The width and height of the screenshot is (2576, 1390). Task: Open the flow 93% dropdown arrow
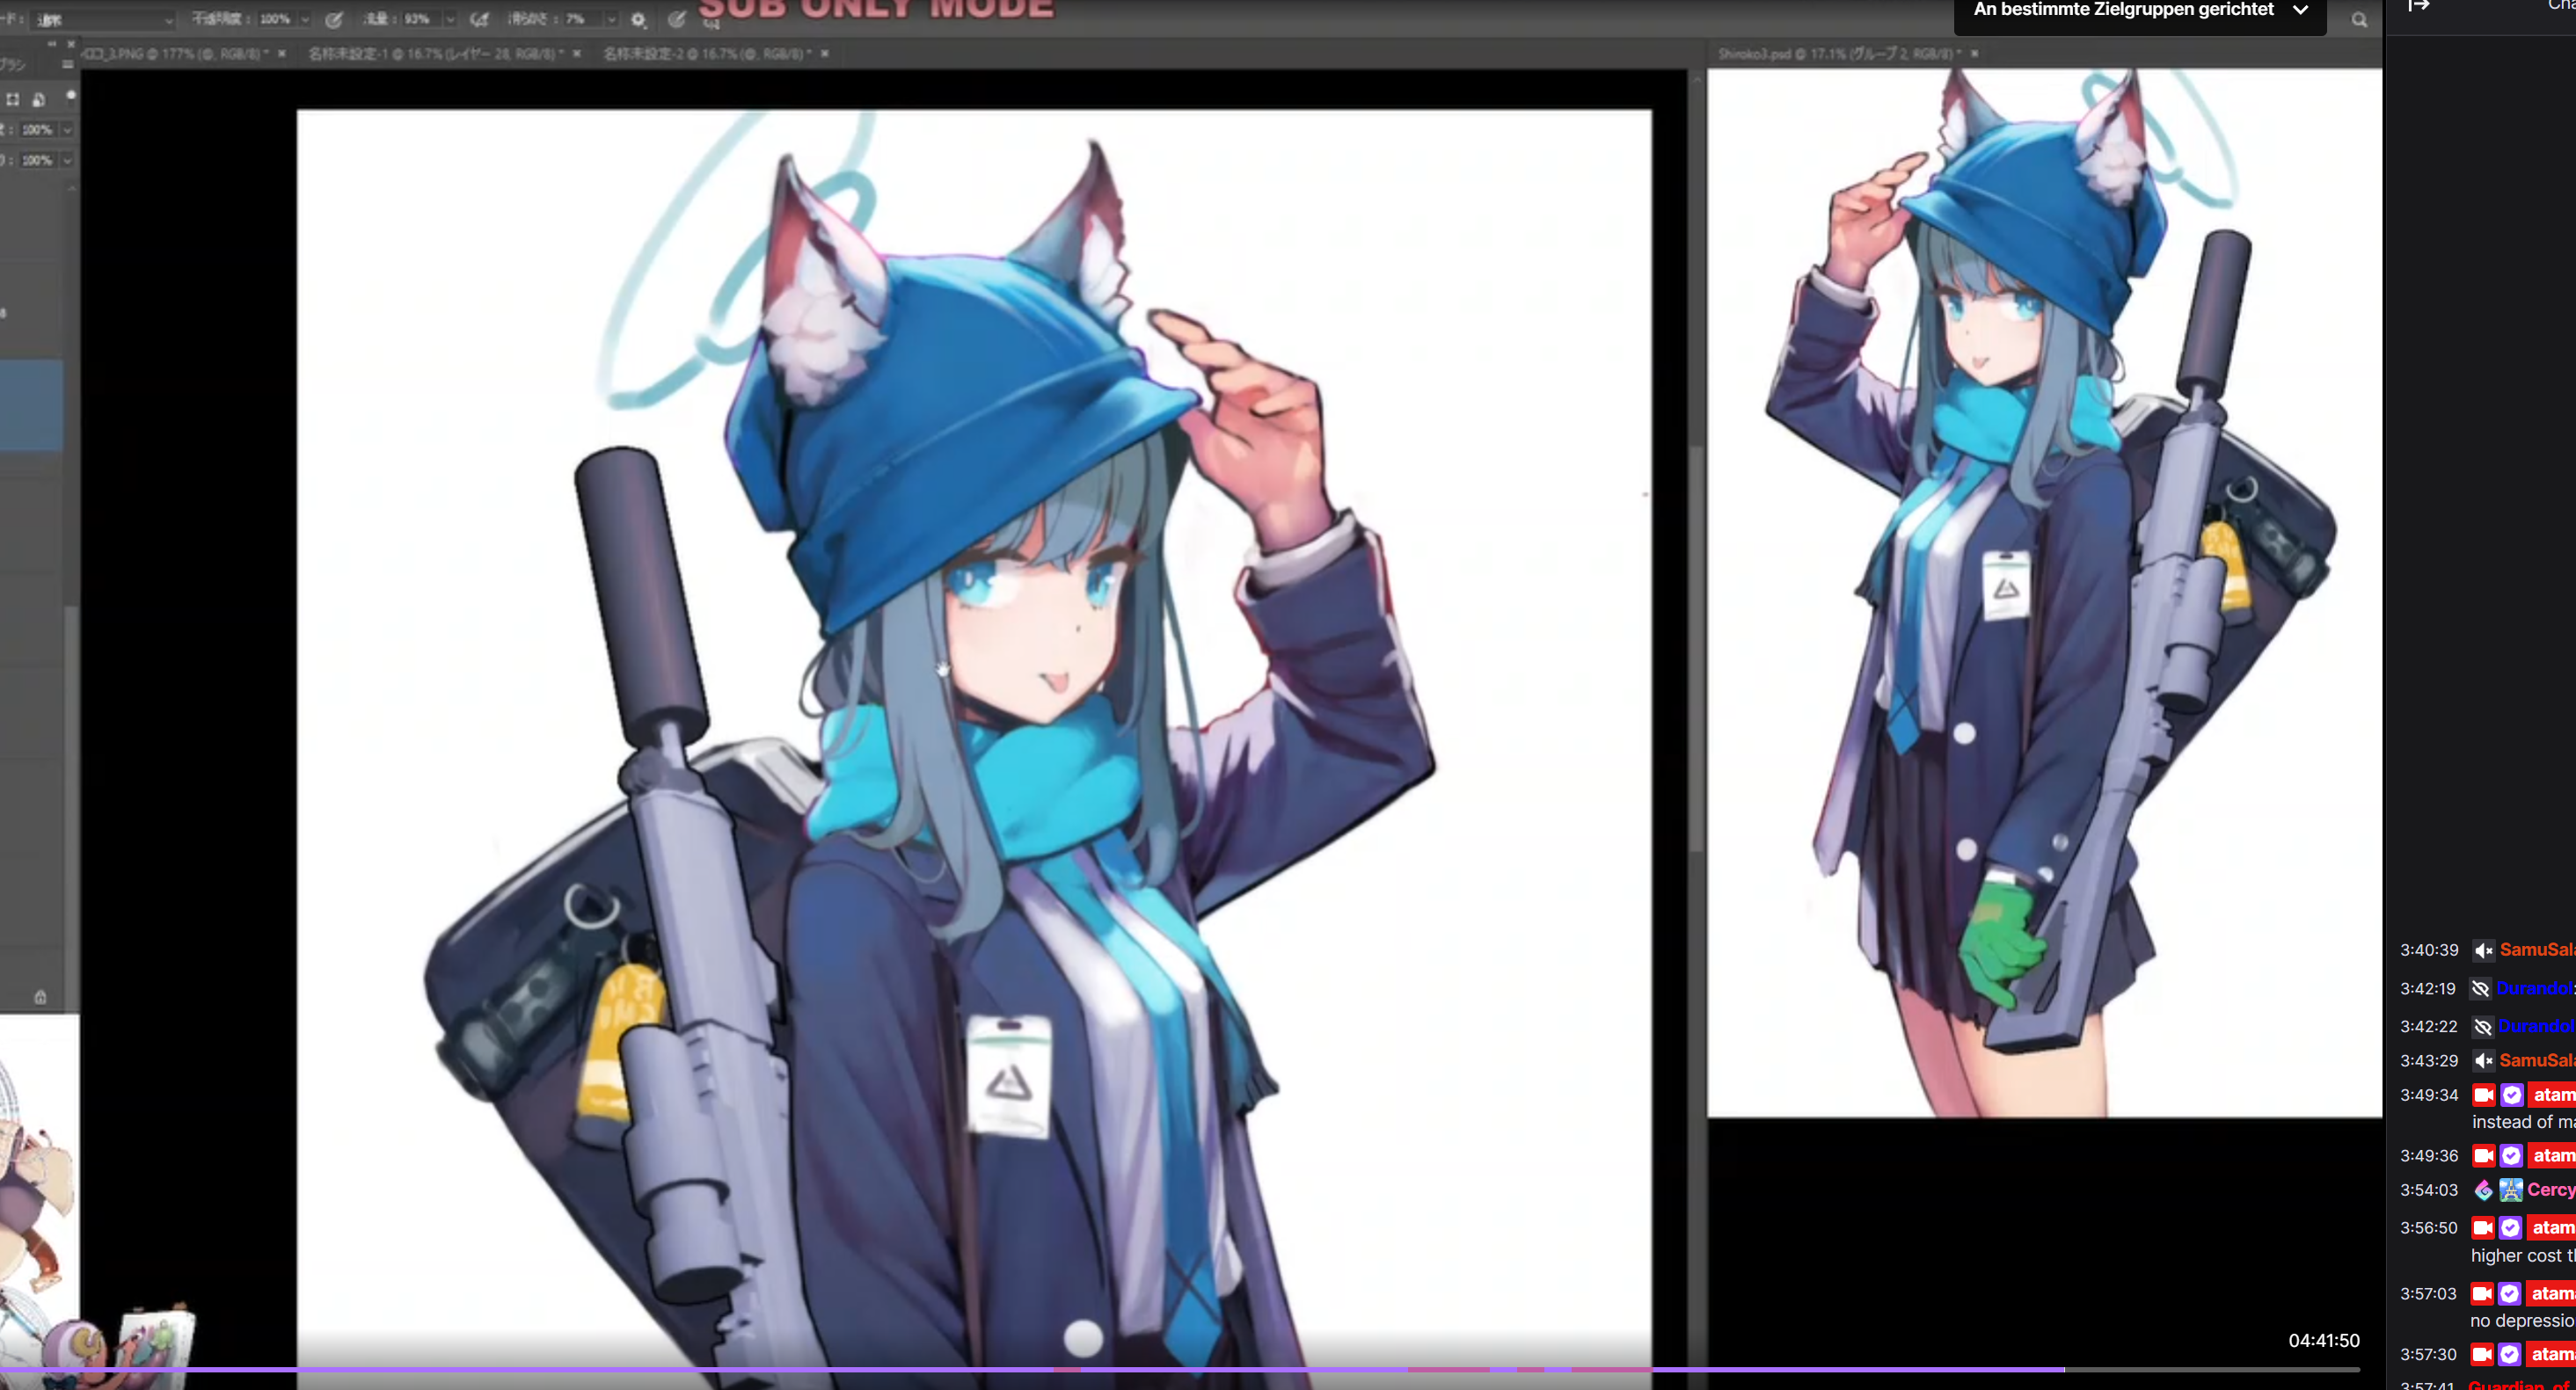[x=450, y=19]
